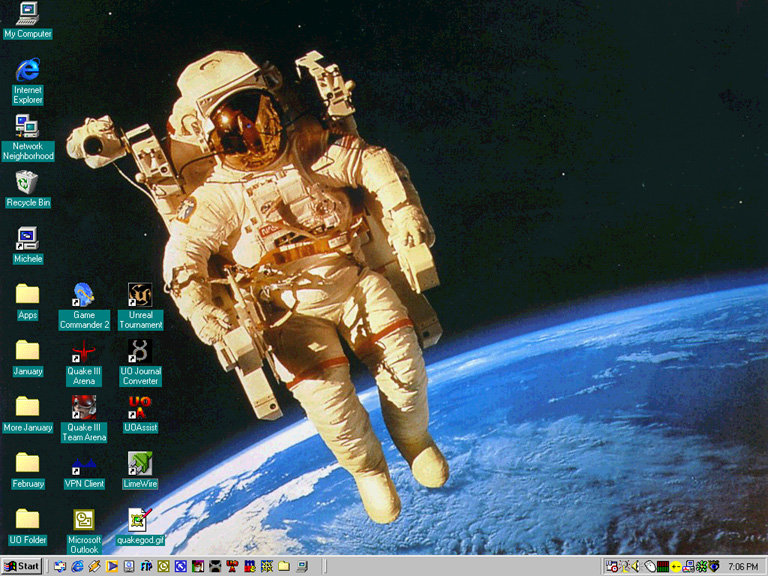Select the Apps folder
This screenshot has width=768, height=576.
[x=27, y=302]
